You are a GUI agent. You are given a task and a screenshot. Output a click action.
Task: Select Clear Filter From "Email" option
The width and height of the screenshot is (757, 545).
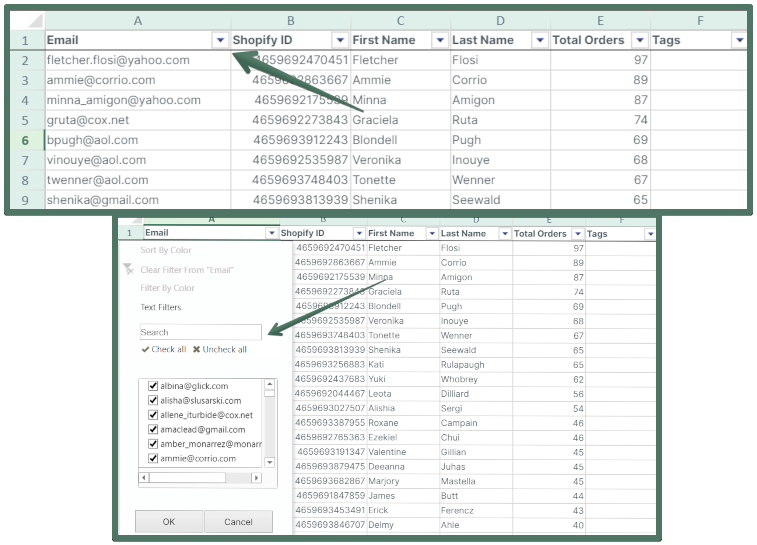pyautogui.click(x=187, y=270)
